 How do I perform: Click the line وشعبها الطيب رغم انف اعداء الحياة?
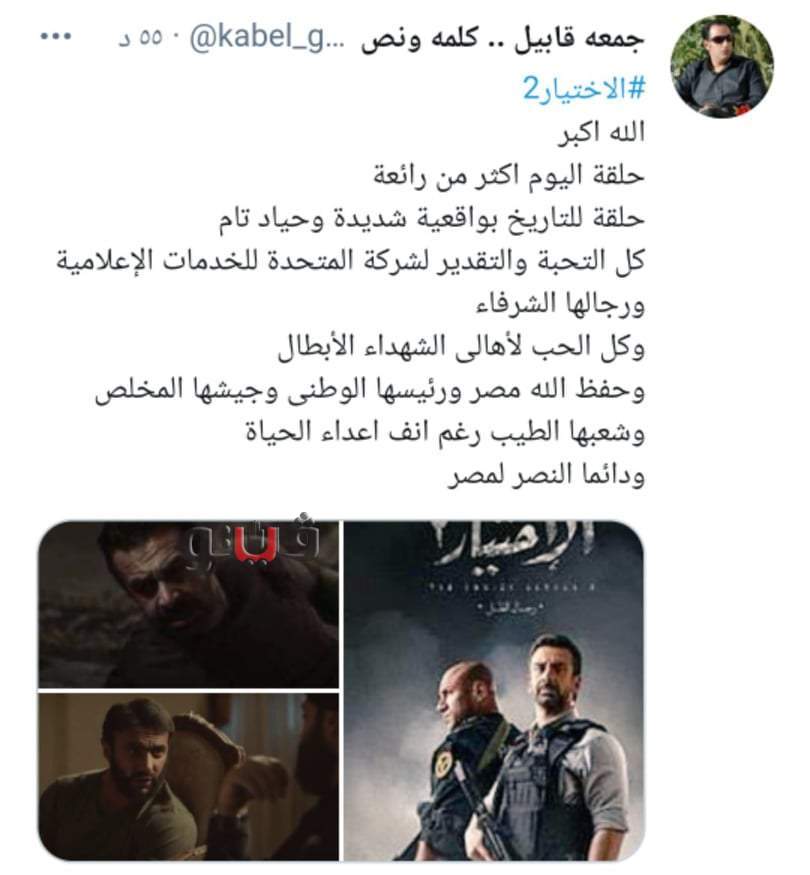click(x=445, y=432)
